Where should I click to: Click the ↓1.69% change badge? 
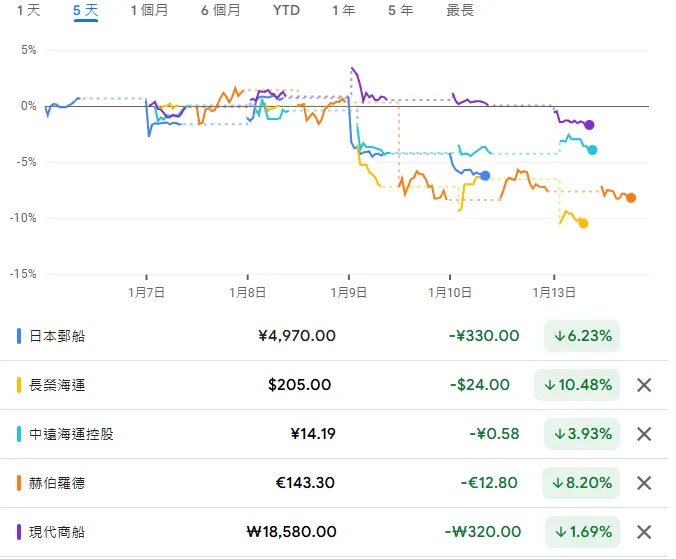582,532
